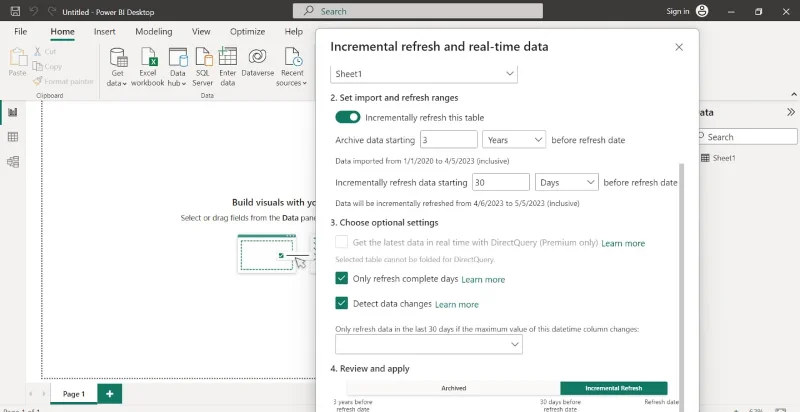
Task: Click the Data pane Search field
Action: coord(746,137)
